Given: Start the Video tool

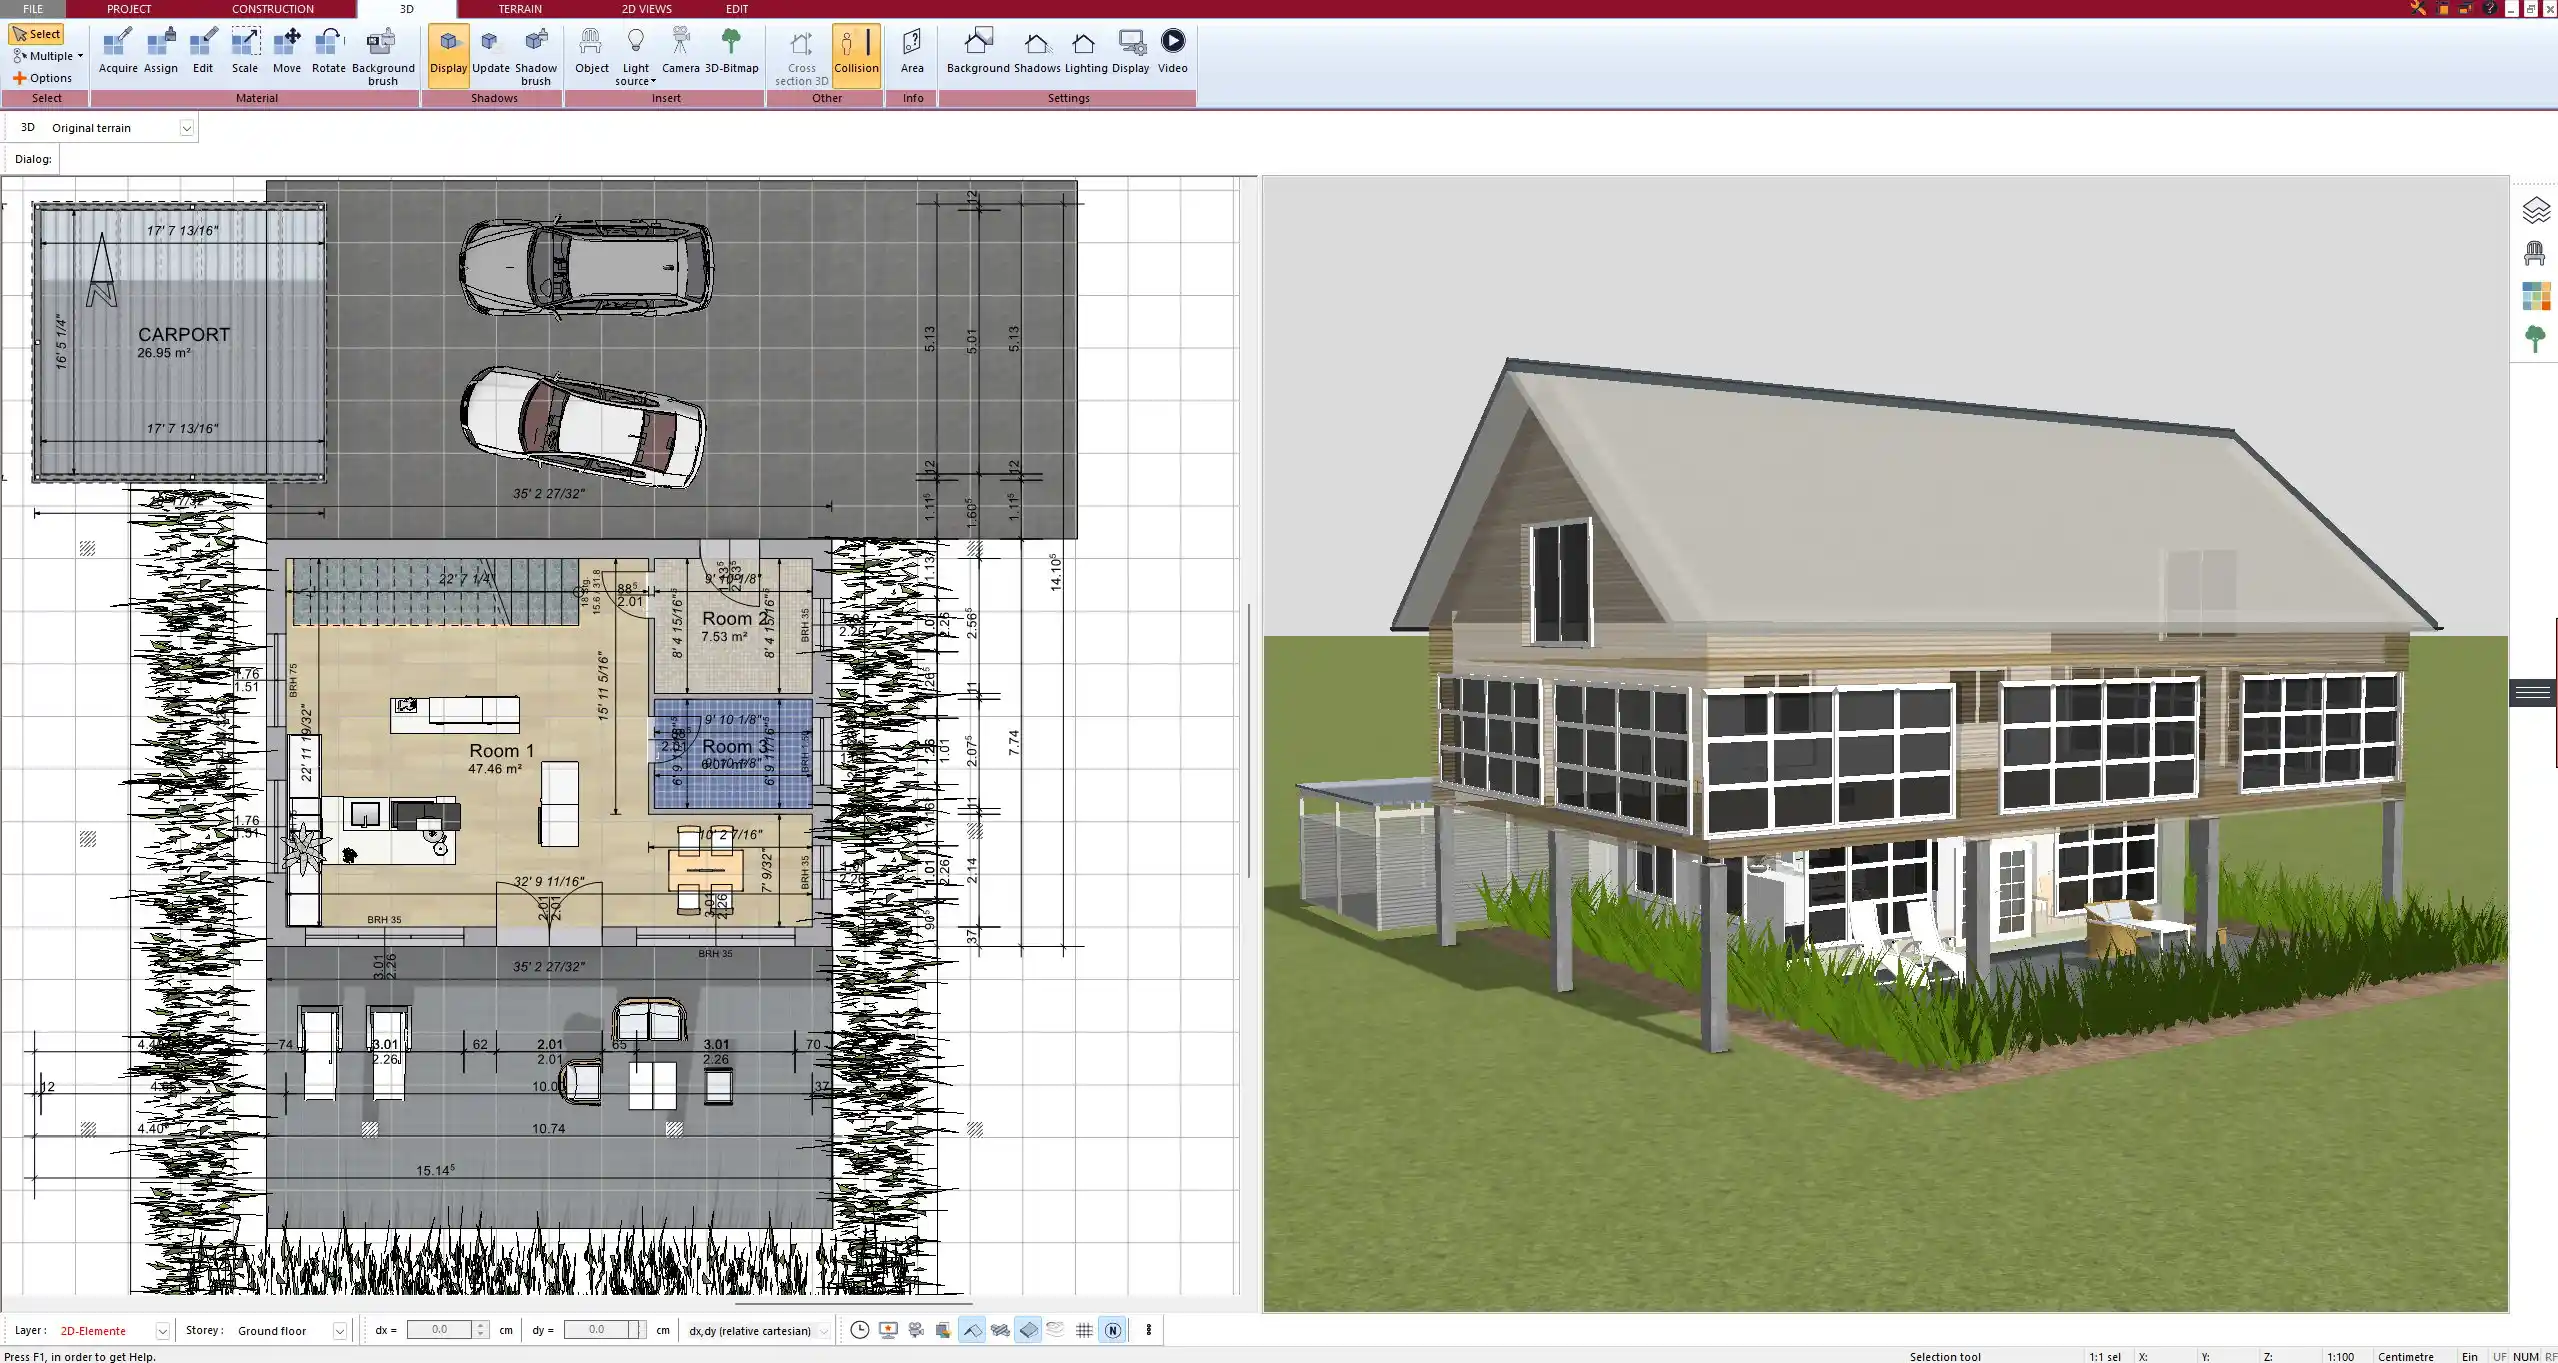Looking at the screenshot, I should coord(1173,51).
